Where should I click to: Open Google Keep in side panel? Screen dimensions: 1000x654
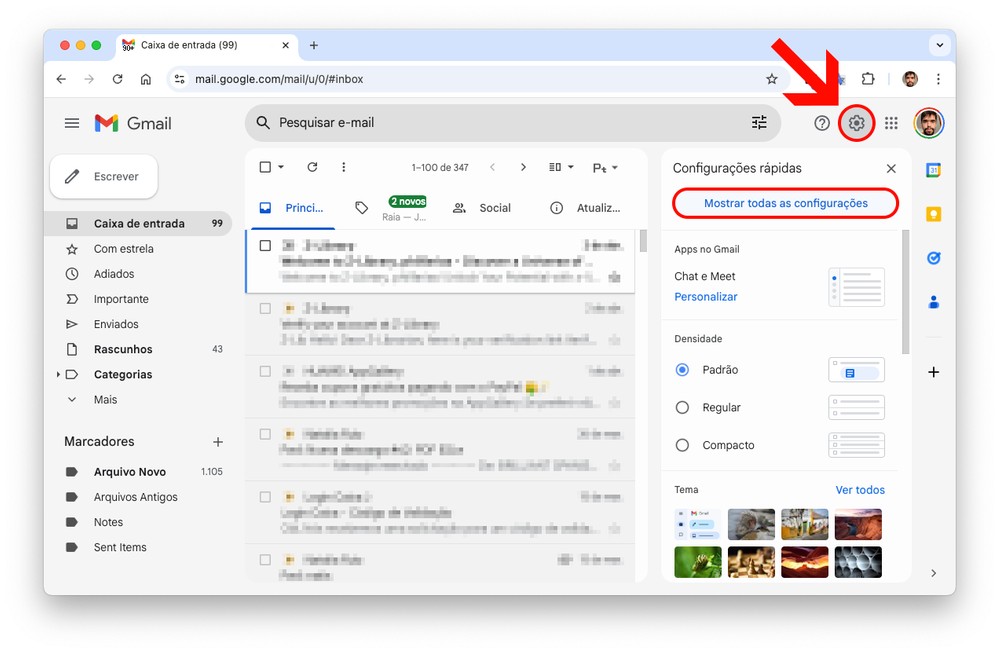933,214
